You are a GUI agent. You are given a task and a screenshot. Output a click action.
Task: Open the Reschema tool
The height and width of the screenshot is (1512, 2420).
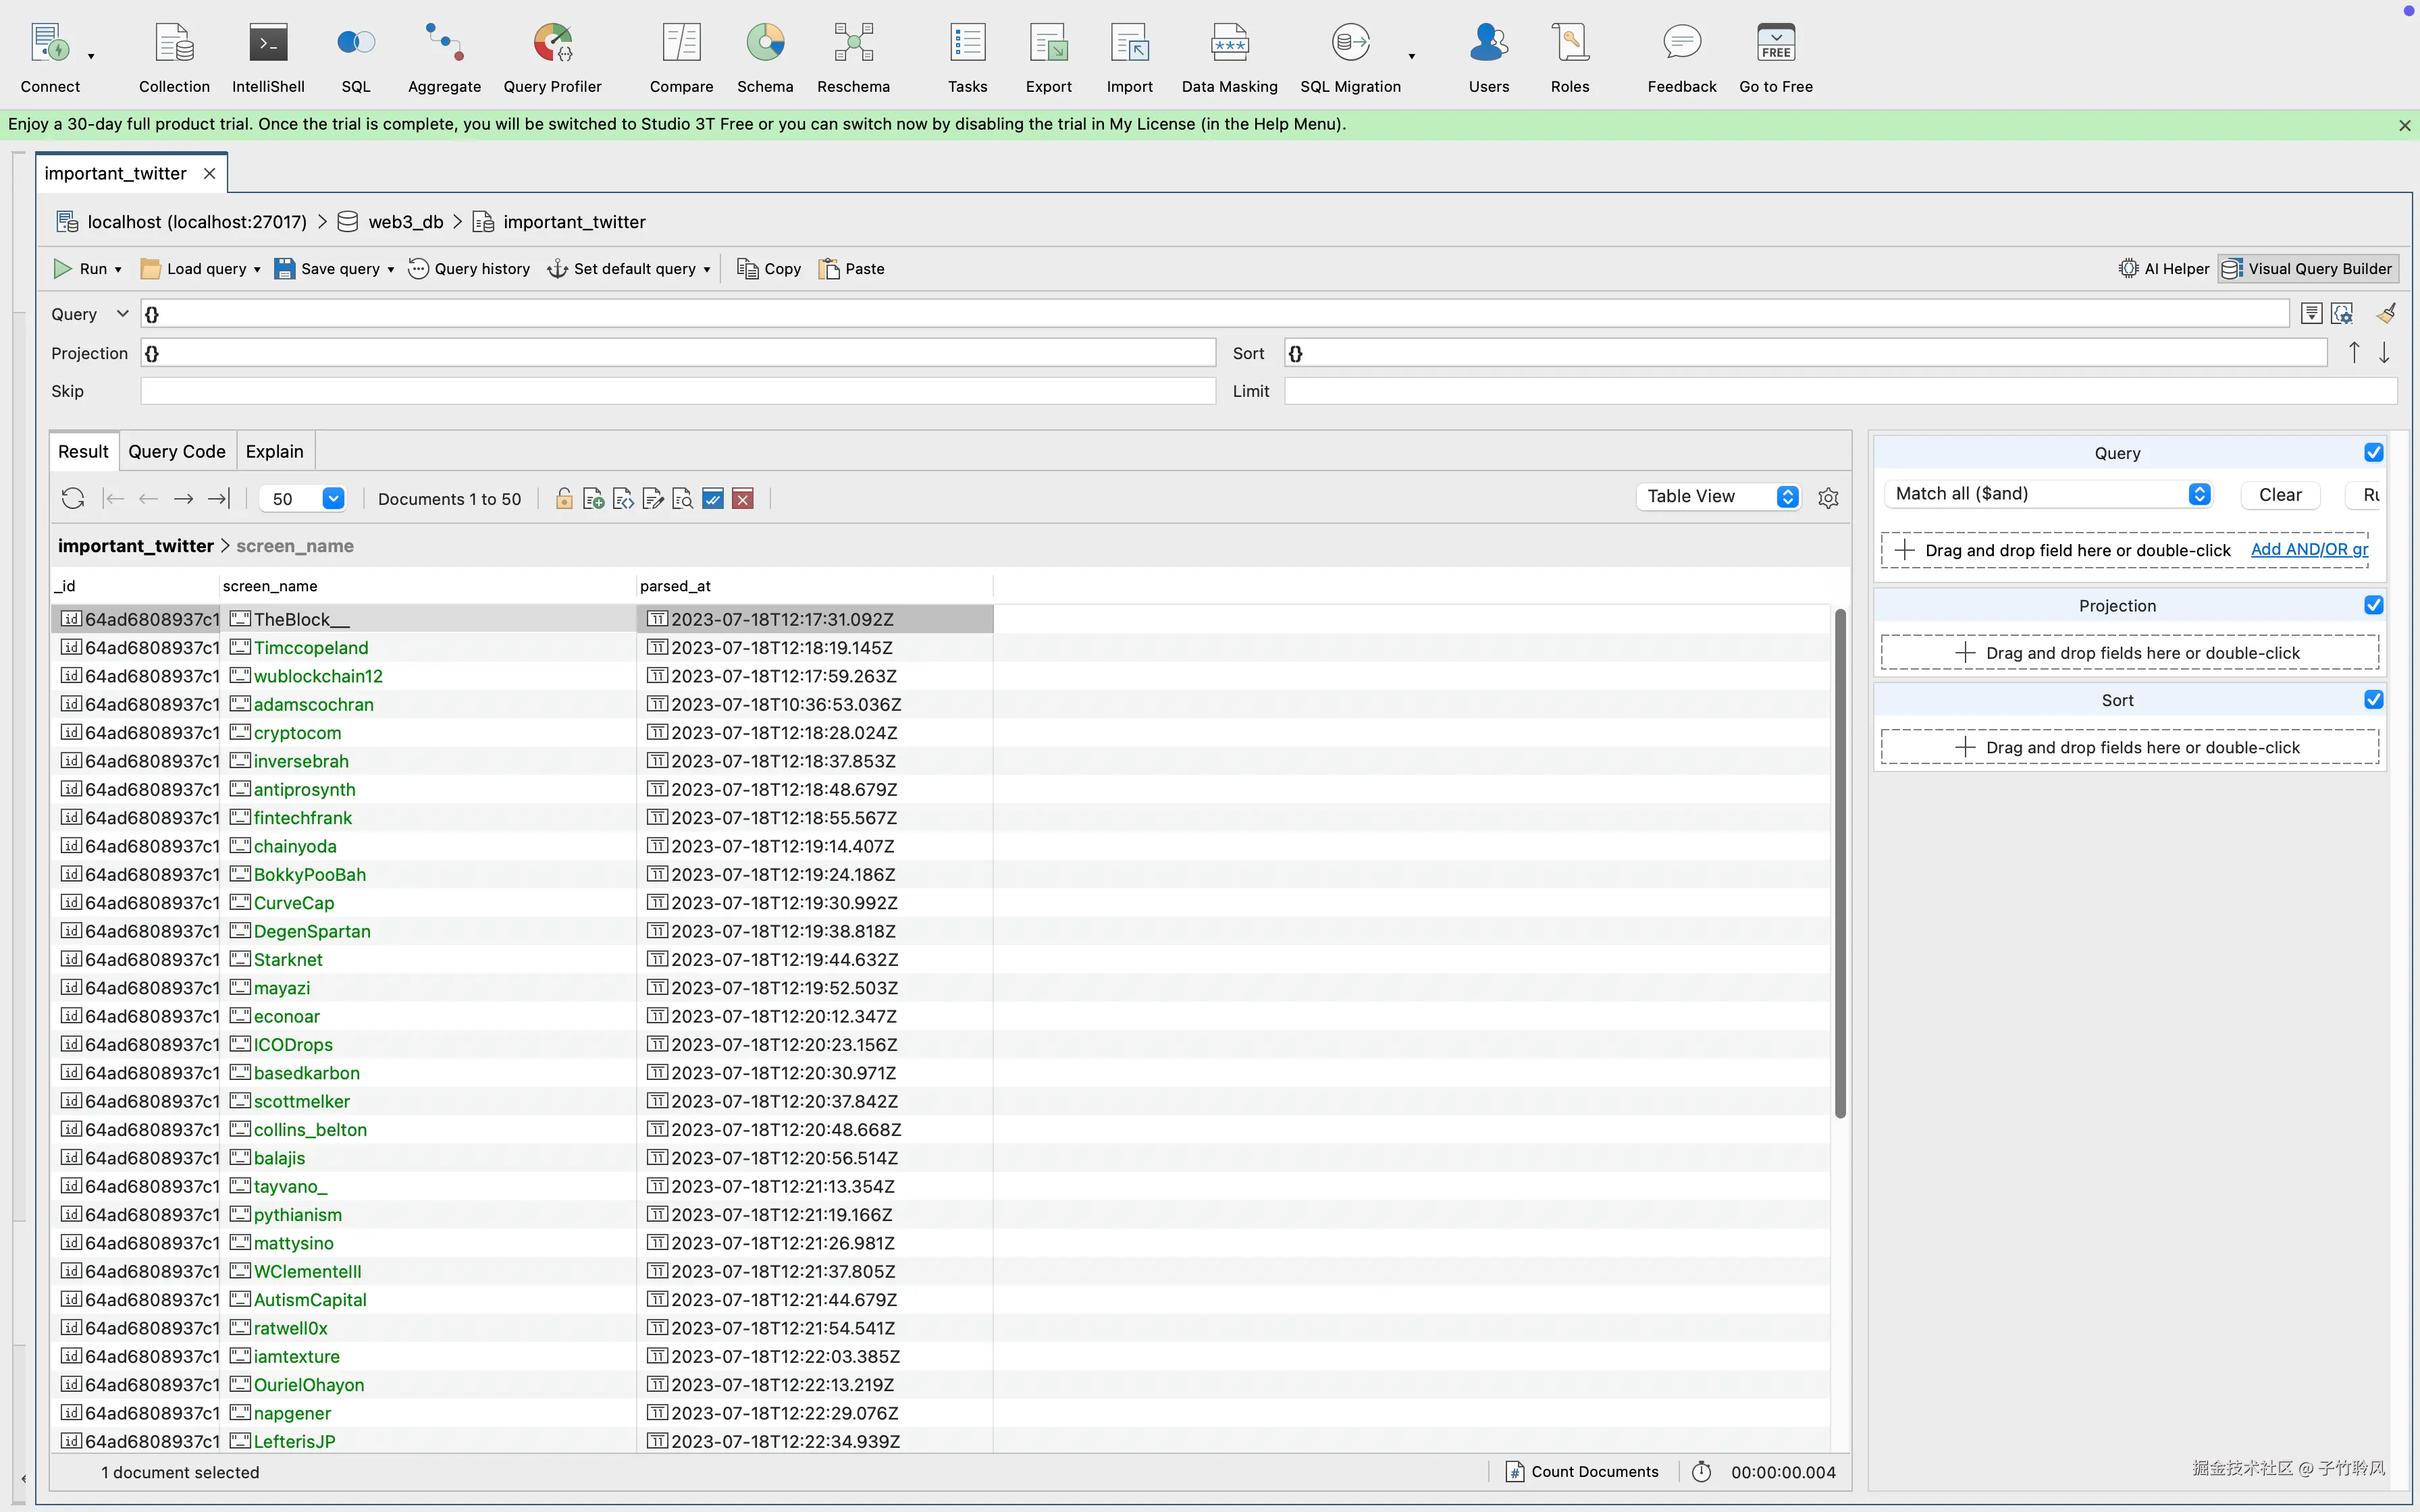coord(853,58)
